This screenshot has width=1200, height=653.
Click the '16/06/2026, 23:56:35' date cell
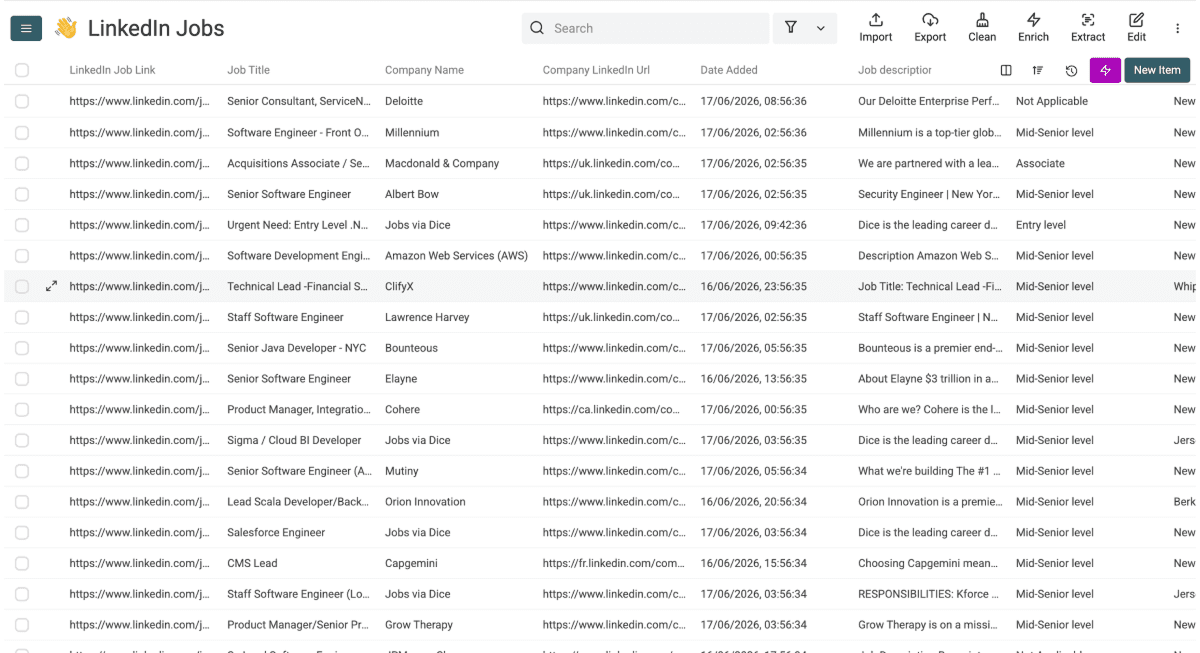point(754,286)
